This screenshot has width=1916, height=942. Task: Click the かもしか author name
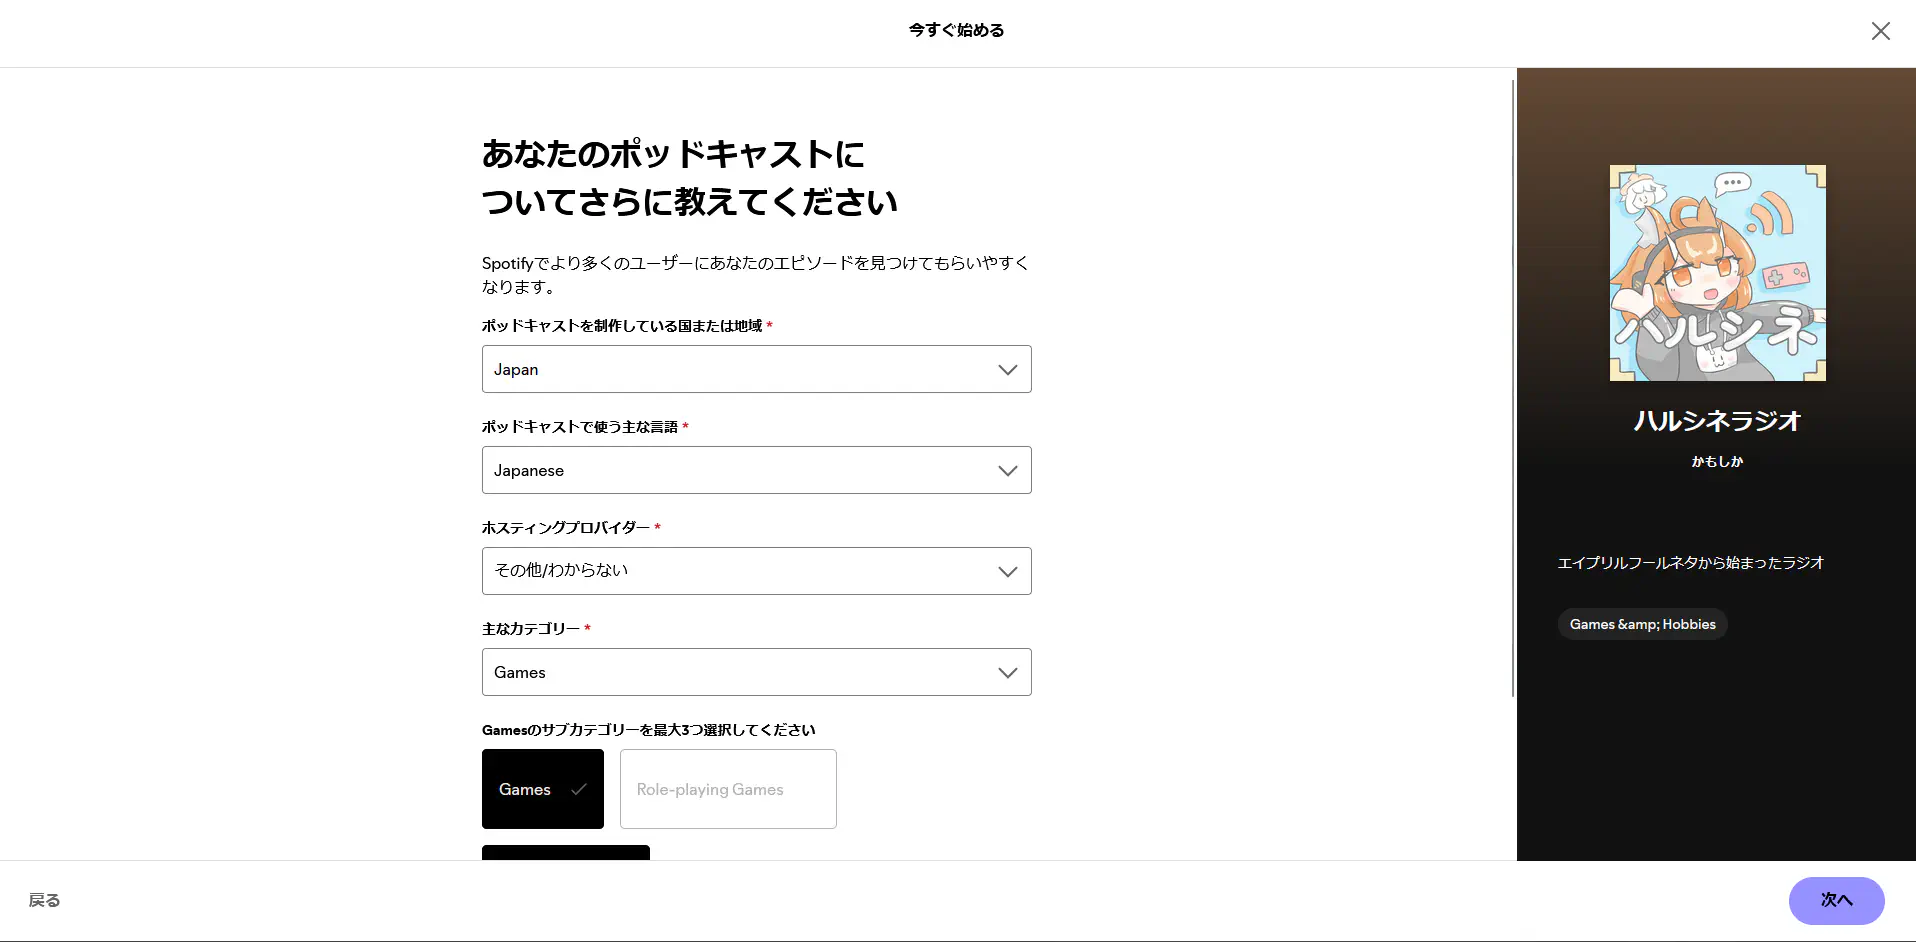(1717, 461)
